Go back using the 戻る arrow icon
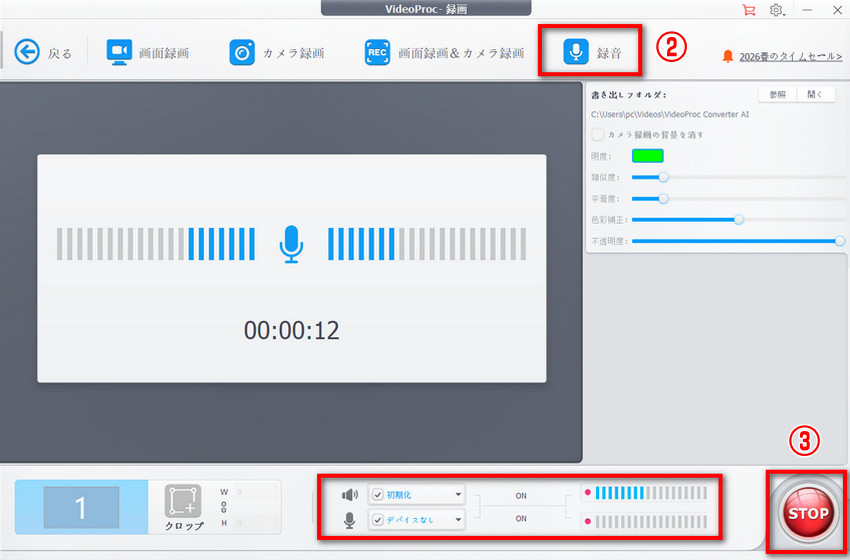This screenshot has width=850, height=560. click(x=27, y=52)
